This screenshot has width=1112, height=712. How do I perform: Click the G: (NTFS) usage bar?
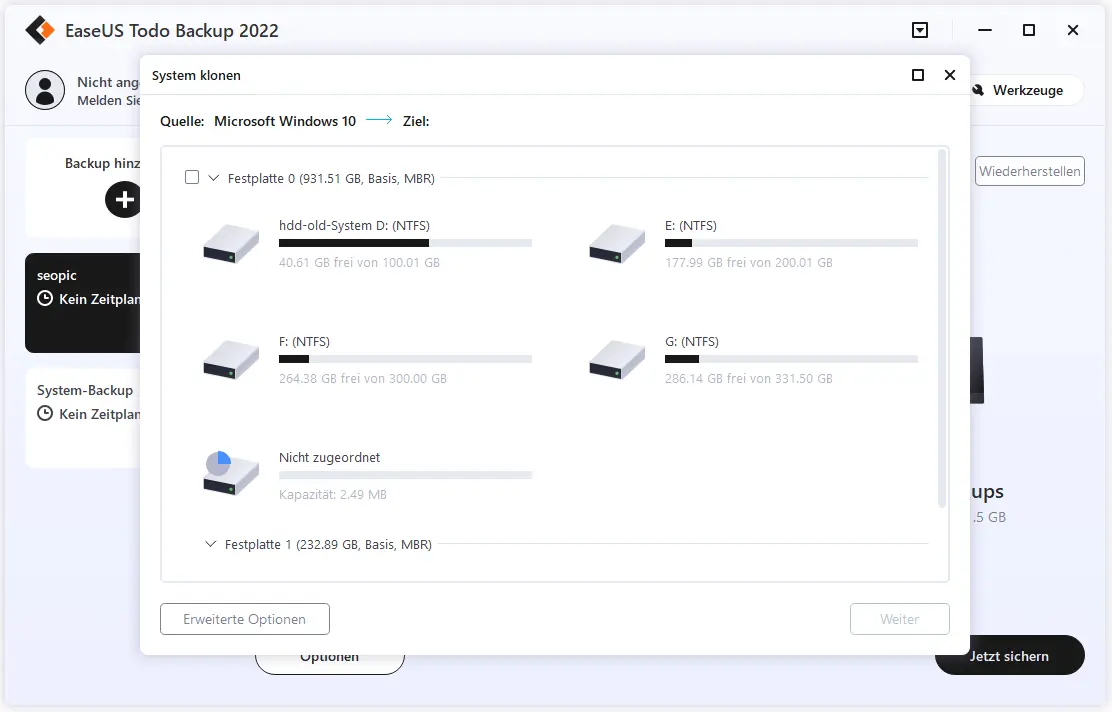pyautogui.click(x=791, y=359)
